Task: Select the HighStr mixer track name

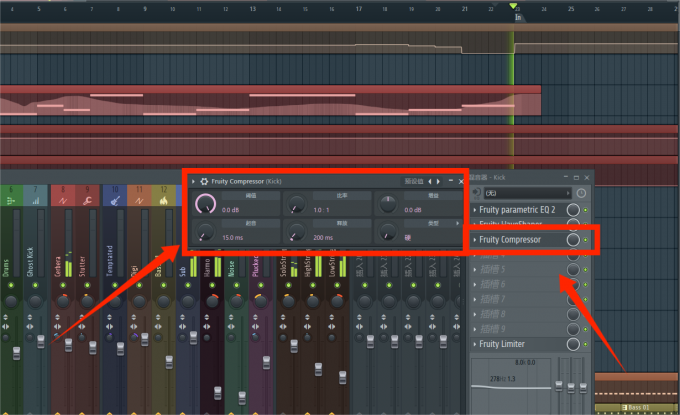Action: (307, 265)
